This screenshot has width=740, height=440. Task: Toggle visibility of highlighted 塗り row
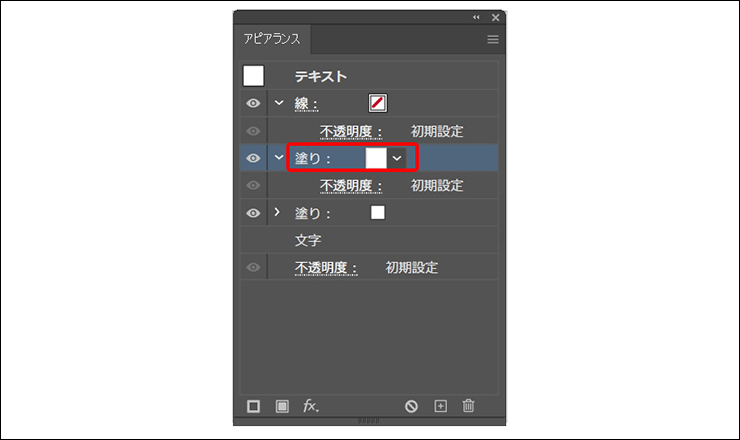click(x=254, y=158)
